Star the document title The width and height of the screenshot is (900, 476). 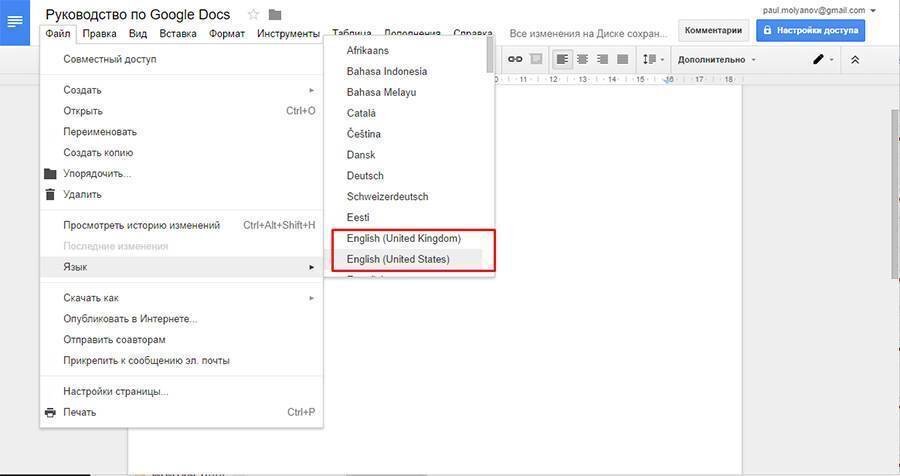[253, 14]
